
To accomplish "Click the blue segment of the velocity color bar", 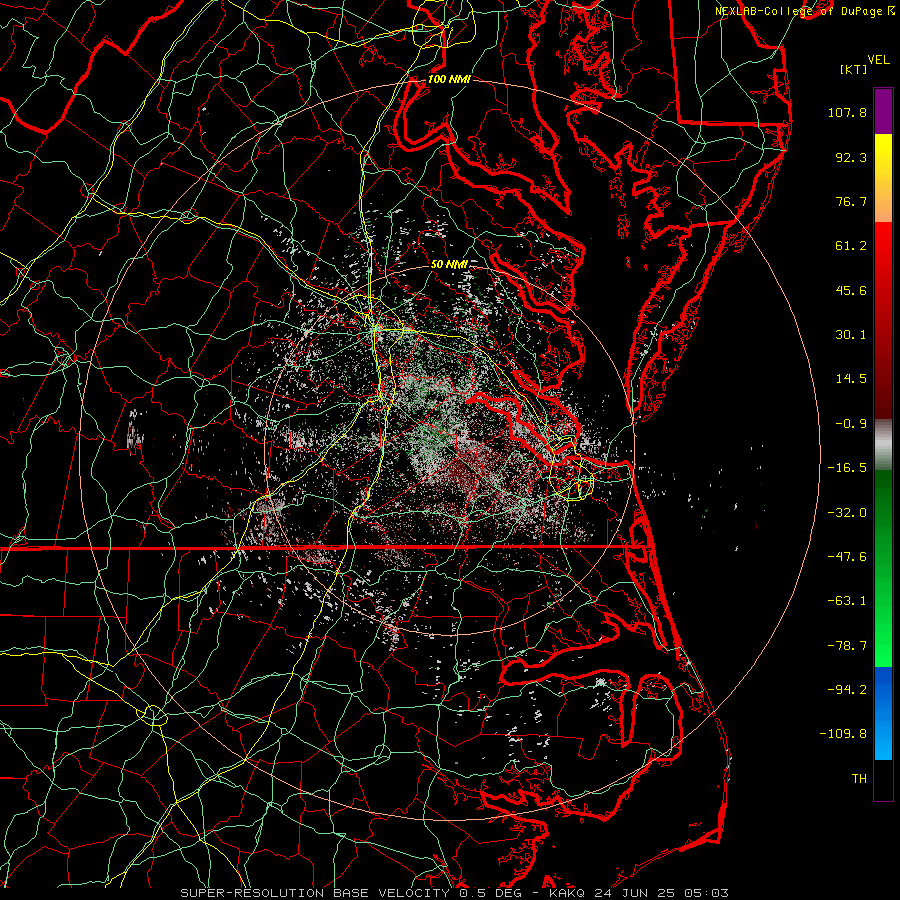I will pos(883,713).
